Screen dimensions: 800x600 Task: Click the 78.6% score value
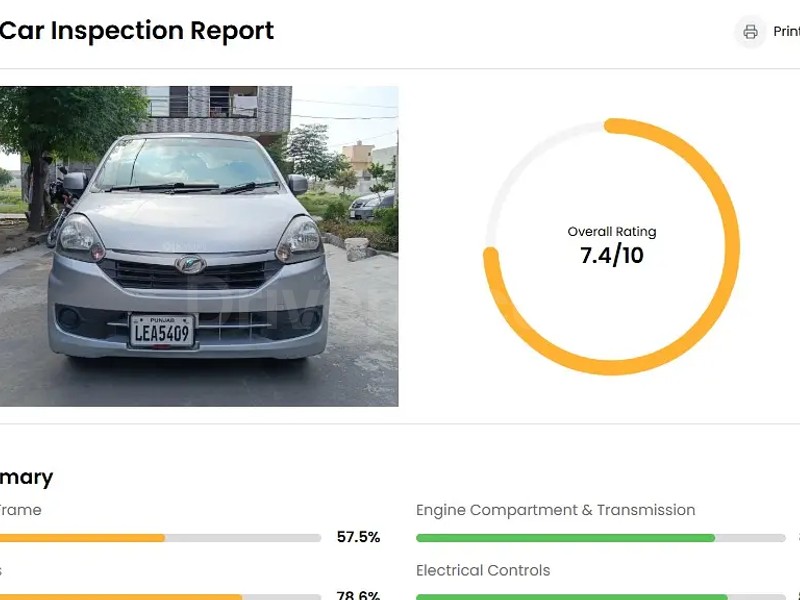pyautogui.click(x=358, y=596)
